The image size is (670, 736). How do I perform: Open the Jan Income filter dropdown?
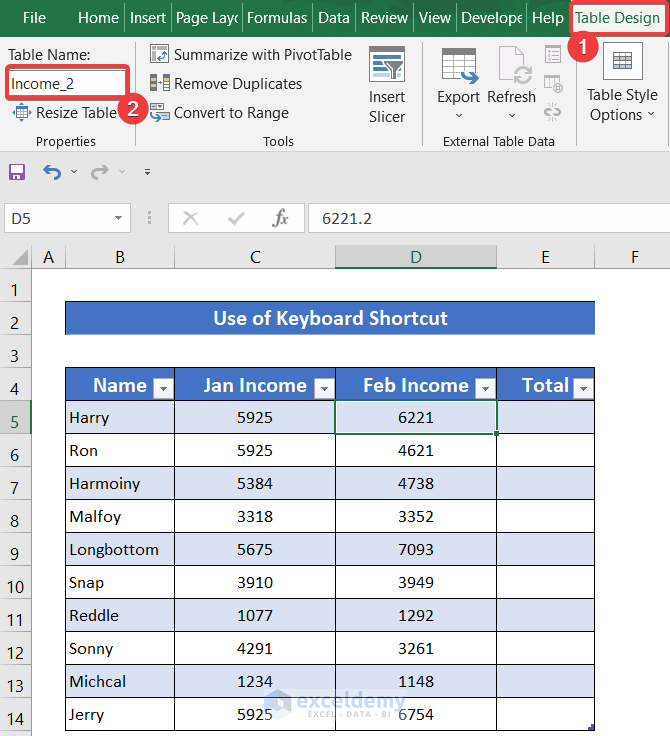tap(323, 388)
